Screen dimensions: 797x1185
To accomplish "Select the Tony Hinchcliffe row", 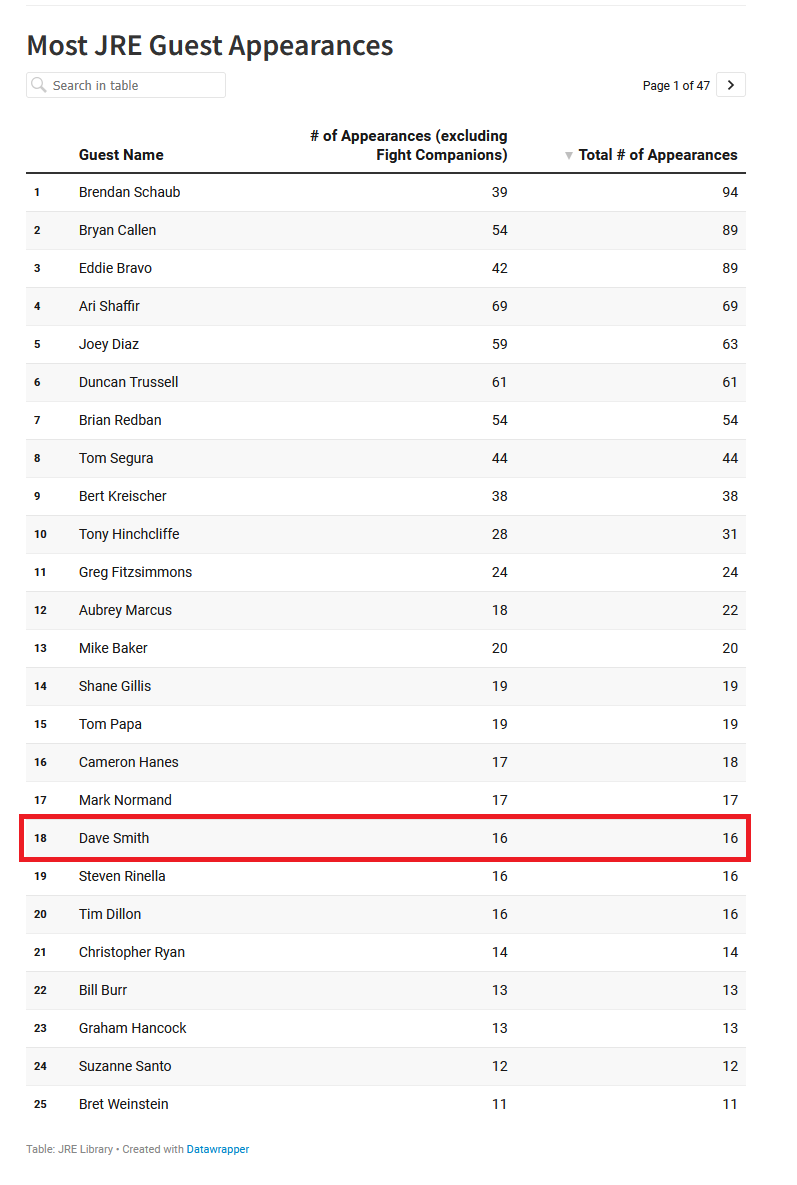I will click(385, 534).
